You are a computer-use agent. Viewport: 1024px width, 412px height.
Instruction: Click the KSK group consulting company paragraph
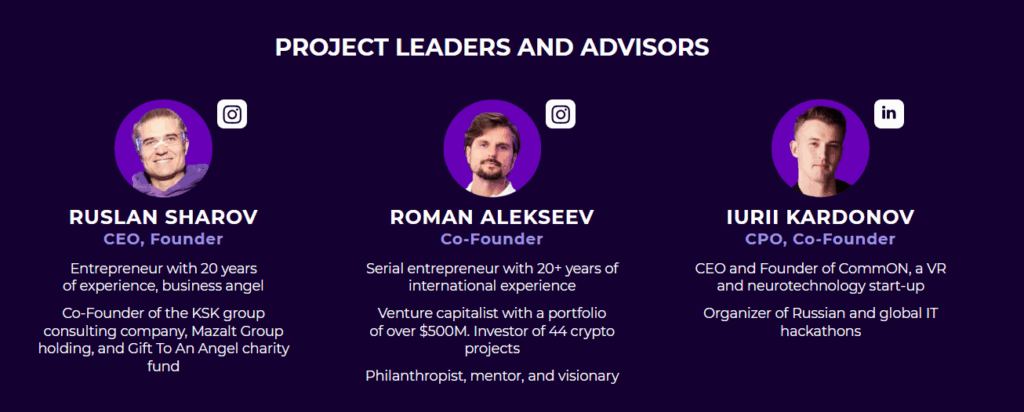[163, 339]
